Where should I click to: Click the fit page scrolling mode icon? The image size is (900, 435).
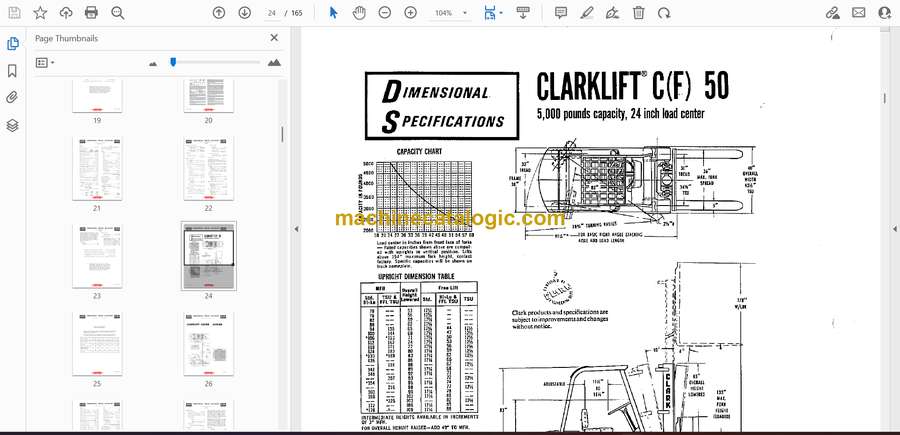tap(489, 13)
